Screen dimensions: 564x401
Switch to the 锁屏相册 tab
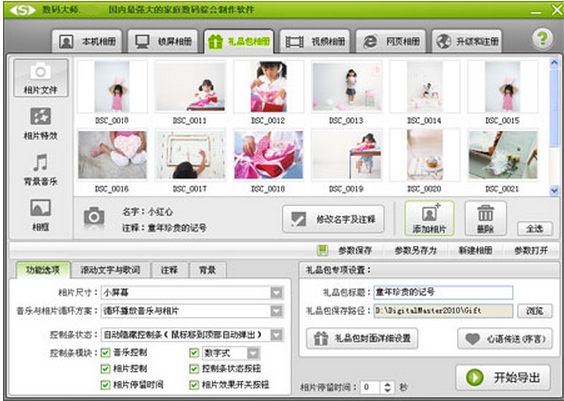click(163, 42)
